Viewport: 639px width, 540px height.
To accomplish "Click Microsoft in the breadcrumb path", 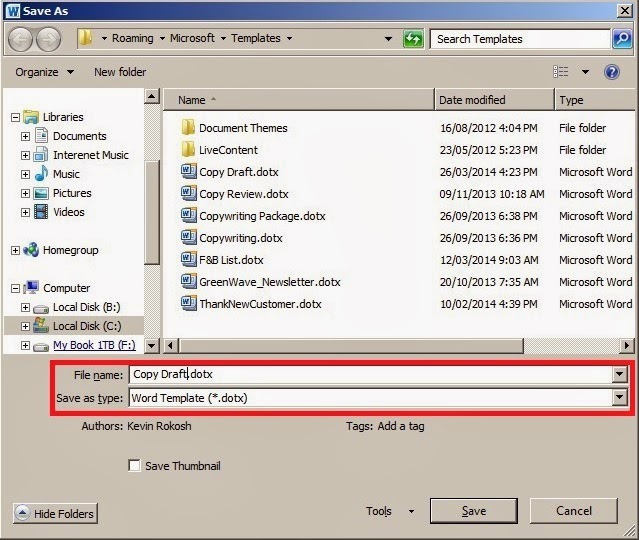I will [x=192, y=38].
